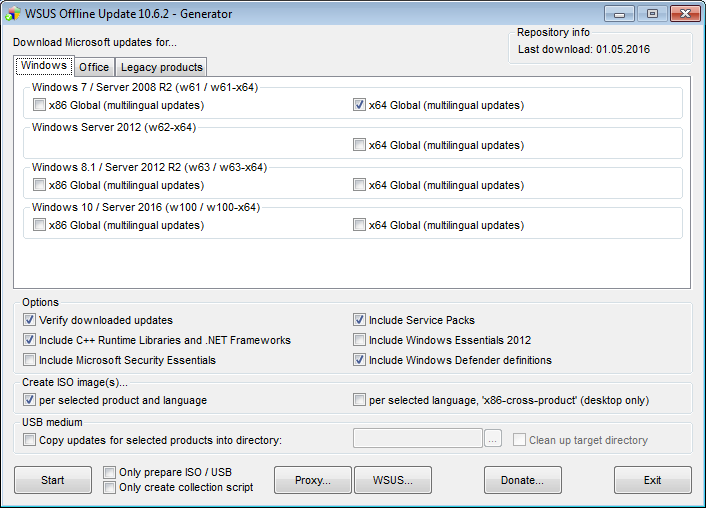Viewport: 706px width, 508px height.
Task: Click the Windows 7 / Server 2008 R2 group label
Action: pos(145,87)
